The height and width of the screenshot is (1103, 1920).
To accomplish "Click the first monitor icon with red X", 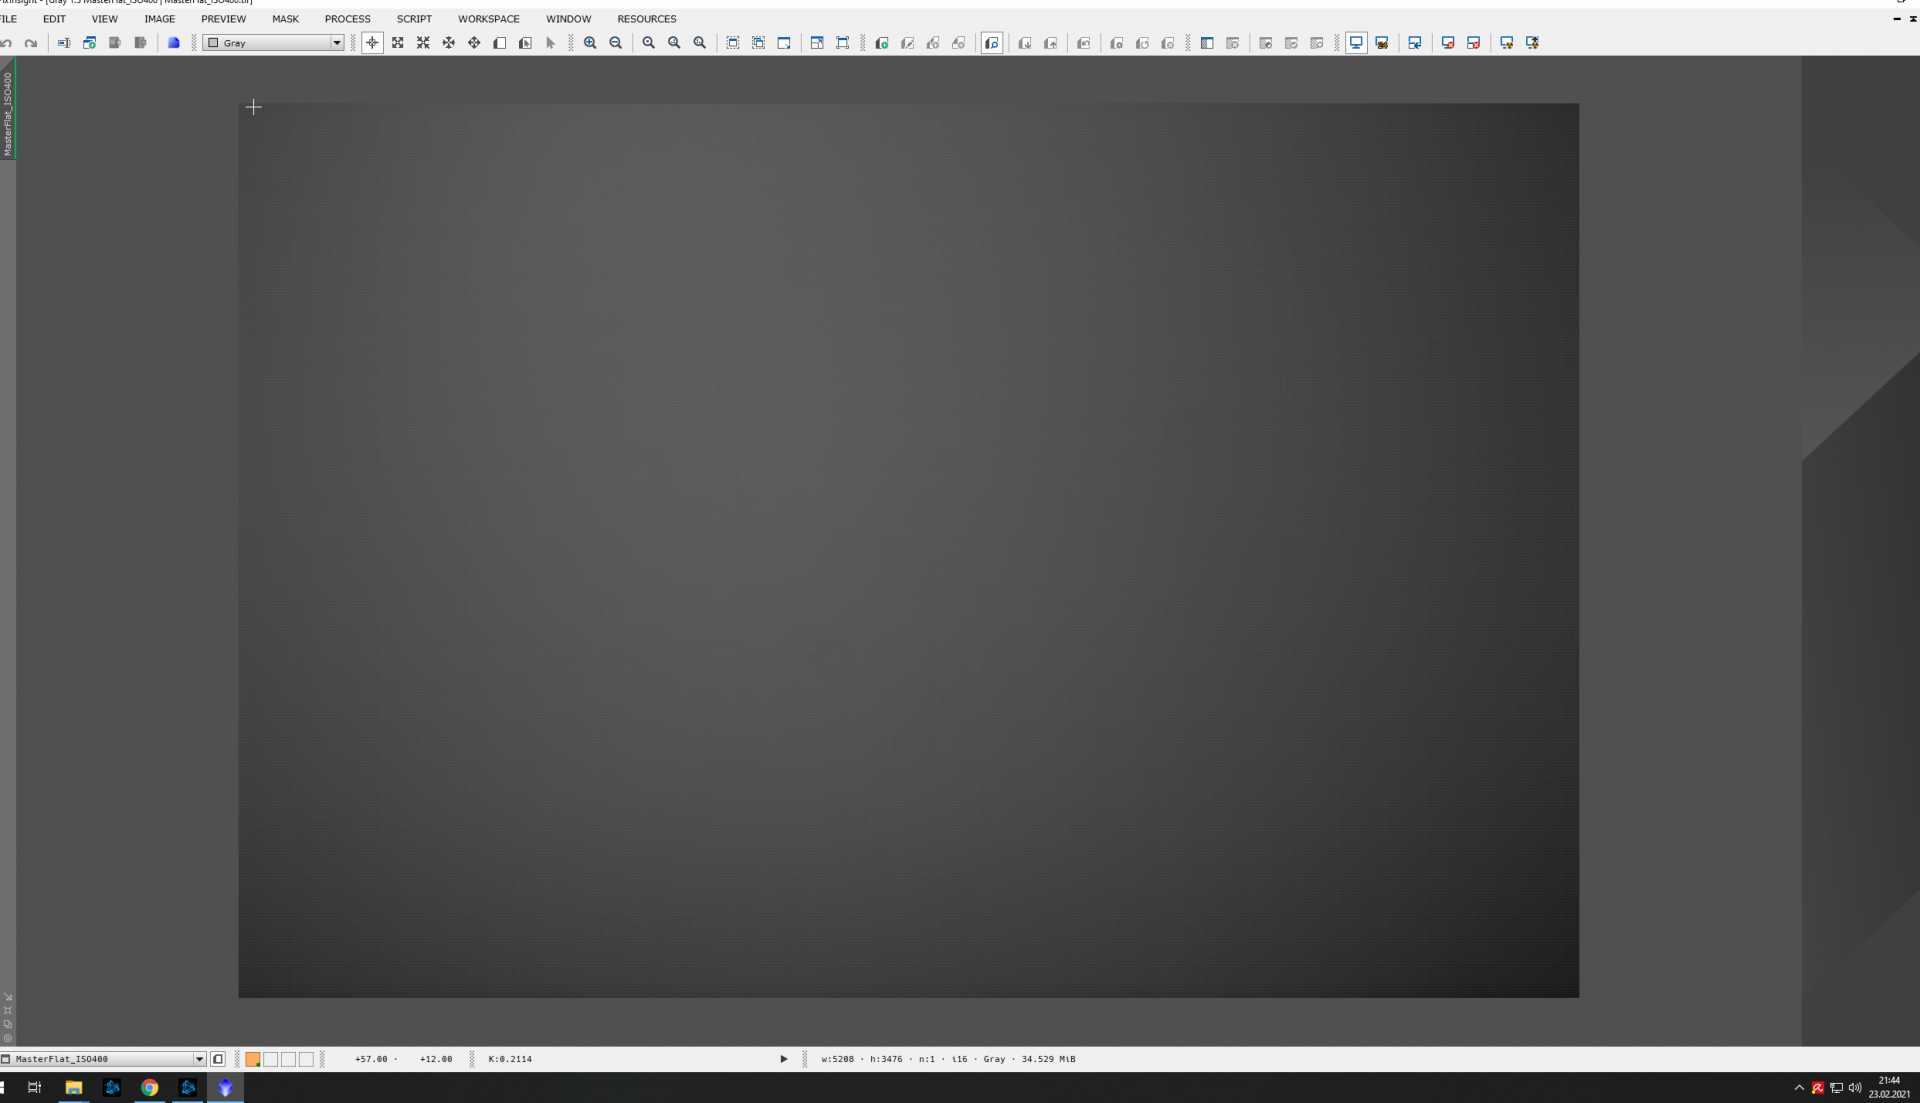I will [1448, 43].
